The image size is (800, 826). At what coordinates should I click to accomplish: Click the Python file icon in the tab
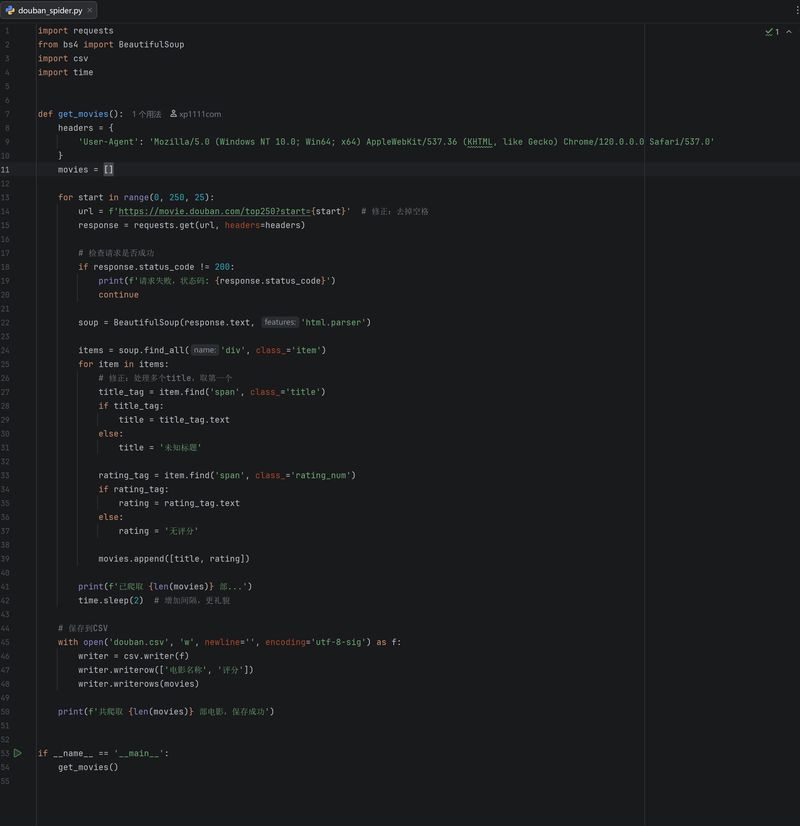tap(10, 10)
